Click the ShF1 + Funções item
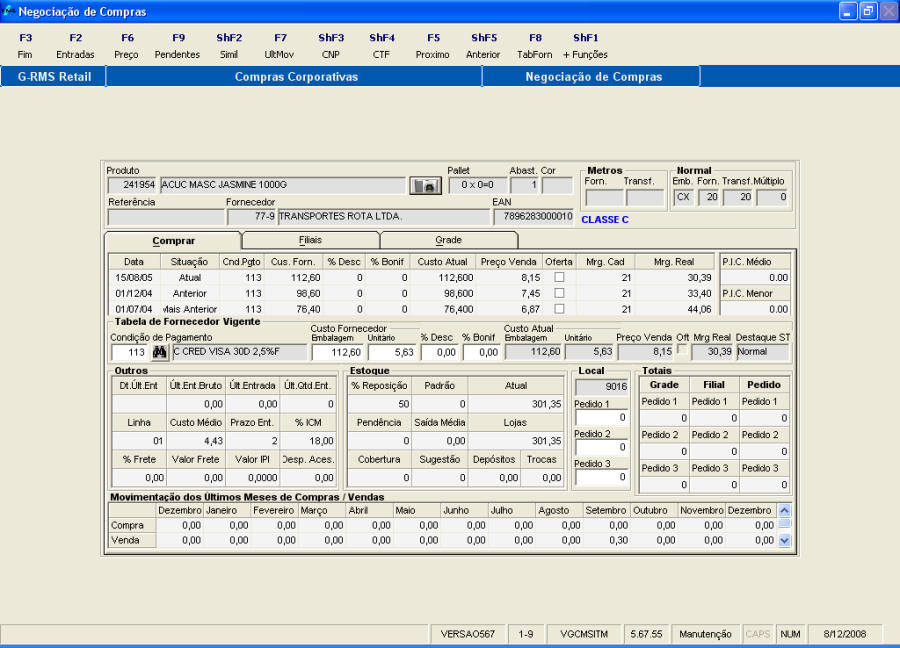Image resolution: width=900 pixels, height=648 pixels. (585, 46)
